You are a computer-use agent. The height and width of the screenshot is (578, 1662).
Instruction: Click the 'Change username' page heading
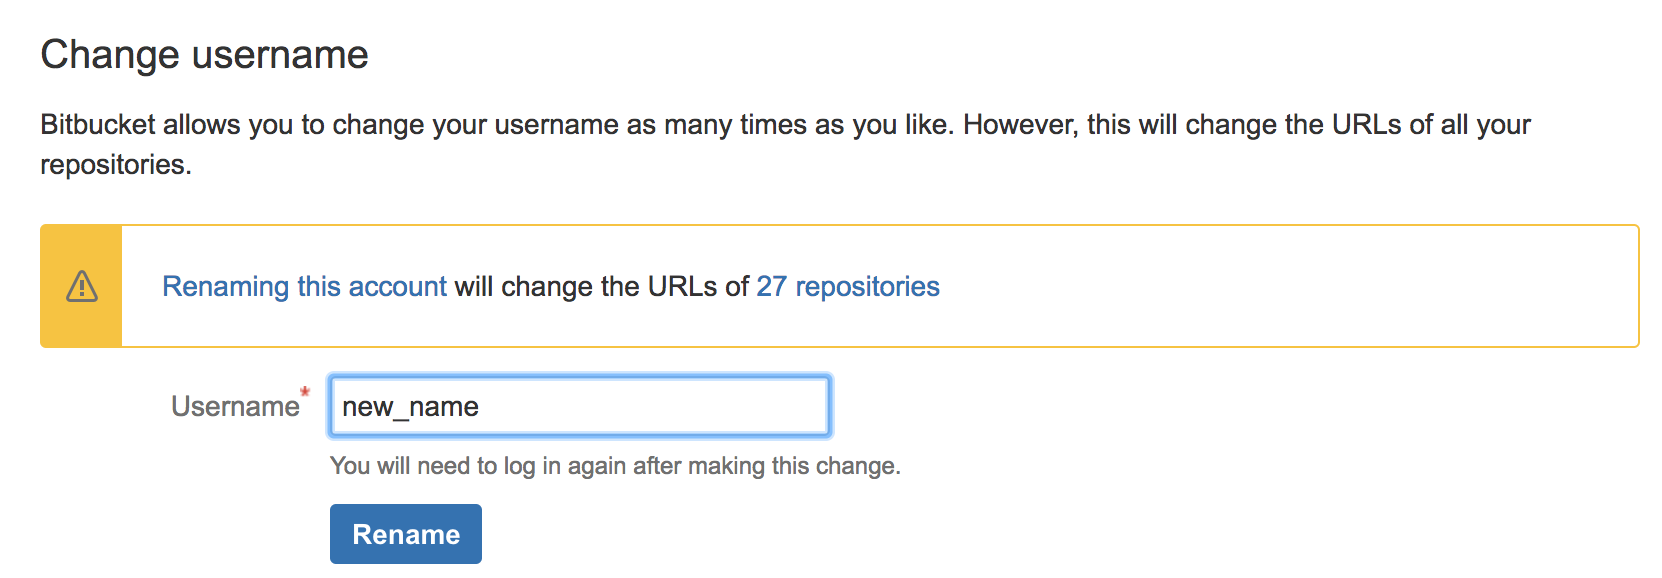coord(203,54)
